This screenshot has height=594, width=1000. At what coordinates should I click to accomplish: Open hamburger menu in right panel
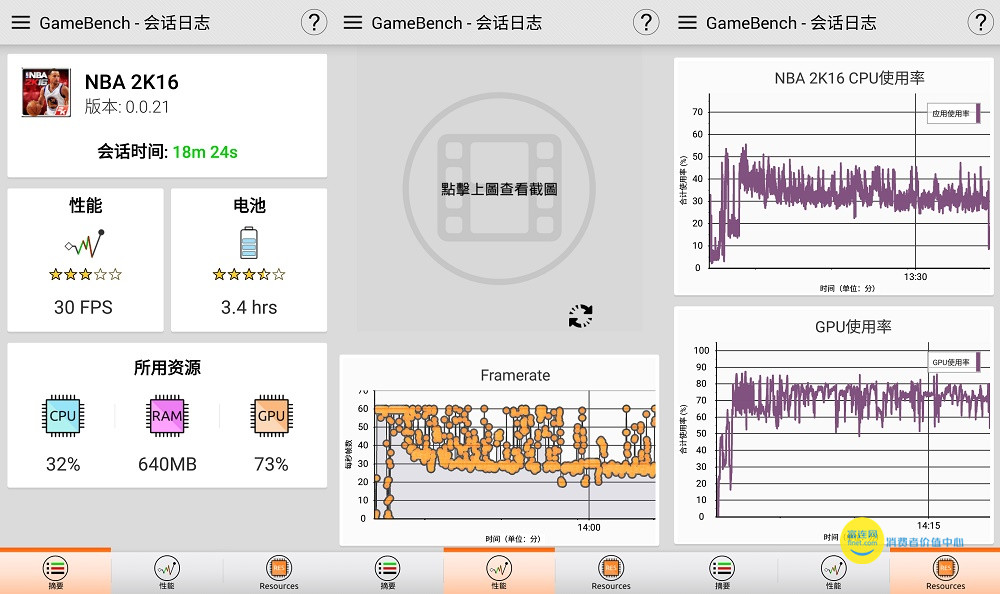click(x=687, y=23)
